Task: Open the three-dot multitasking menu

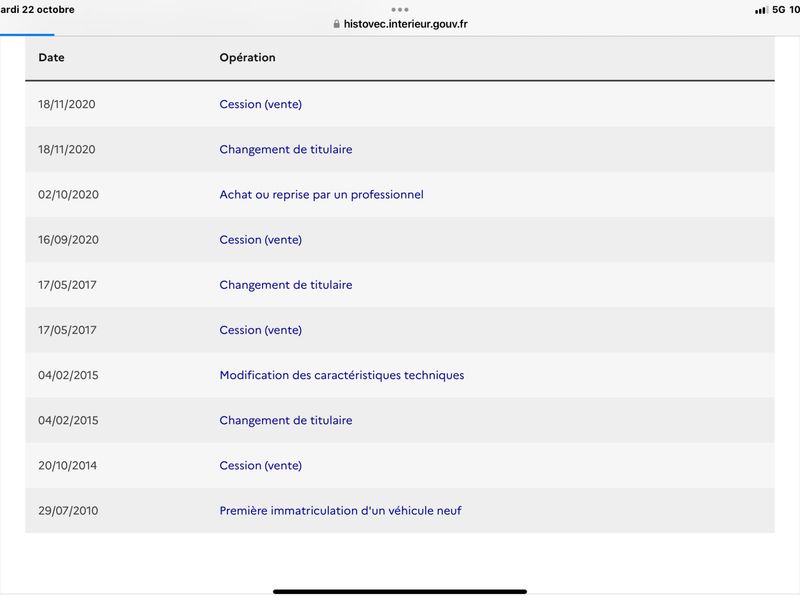Action: 399,10
